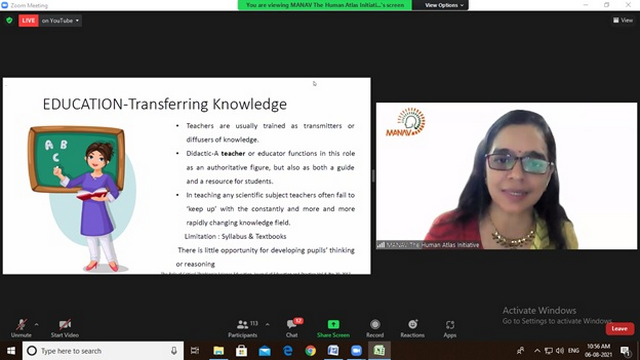Image resolution: width=640 pixels, height=360 pixels.
Task: Open the View Options dropdown
Action: 444,5
